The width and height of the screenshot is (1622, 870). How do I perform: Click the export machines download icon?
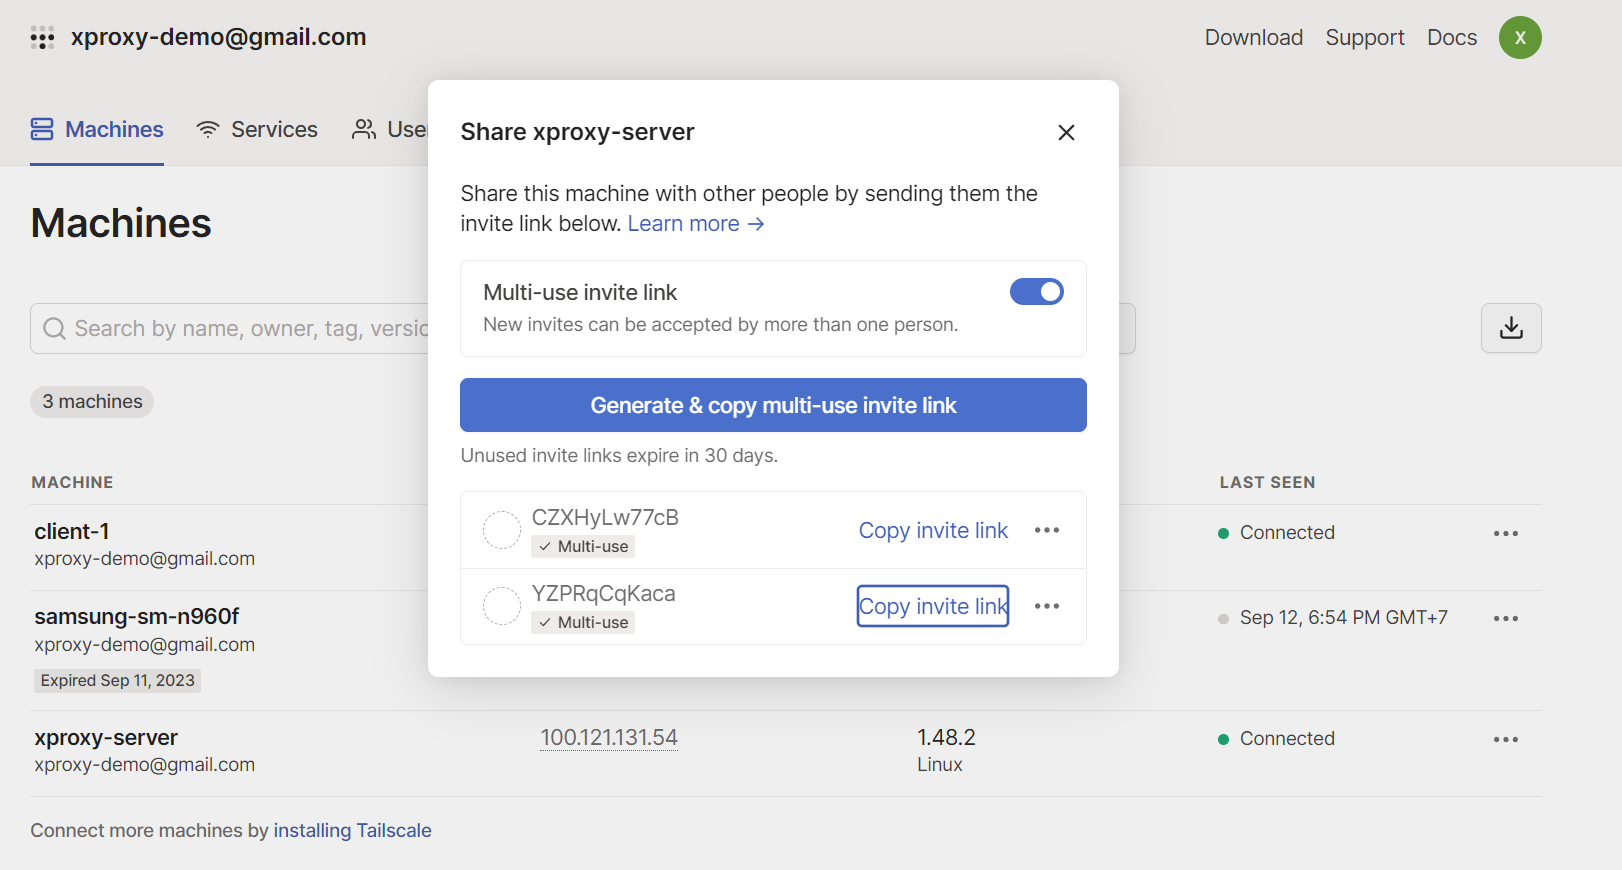[1511, 328]
